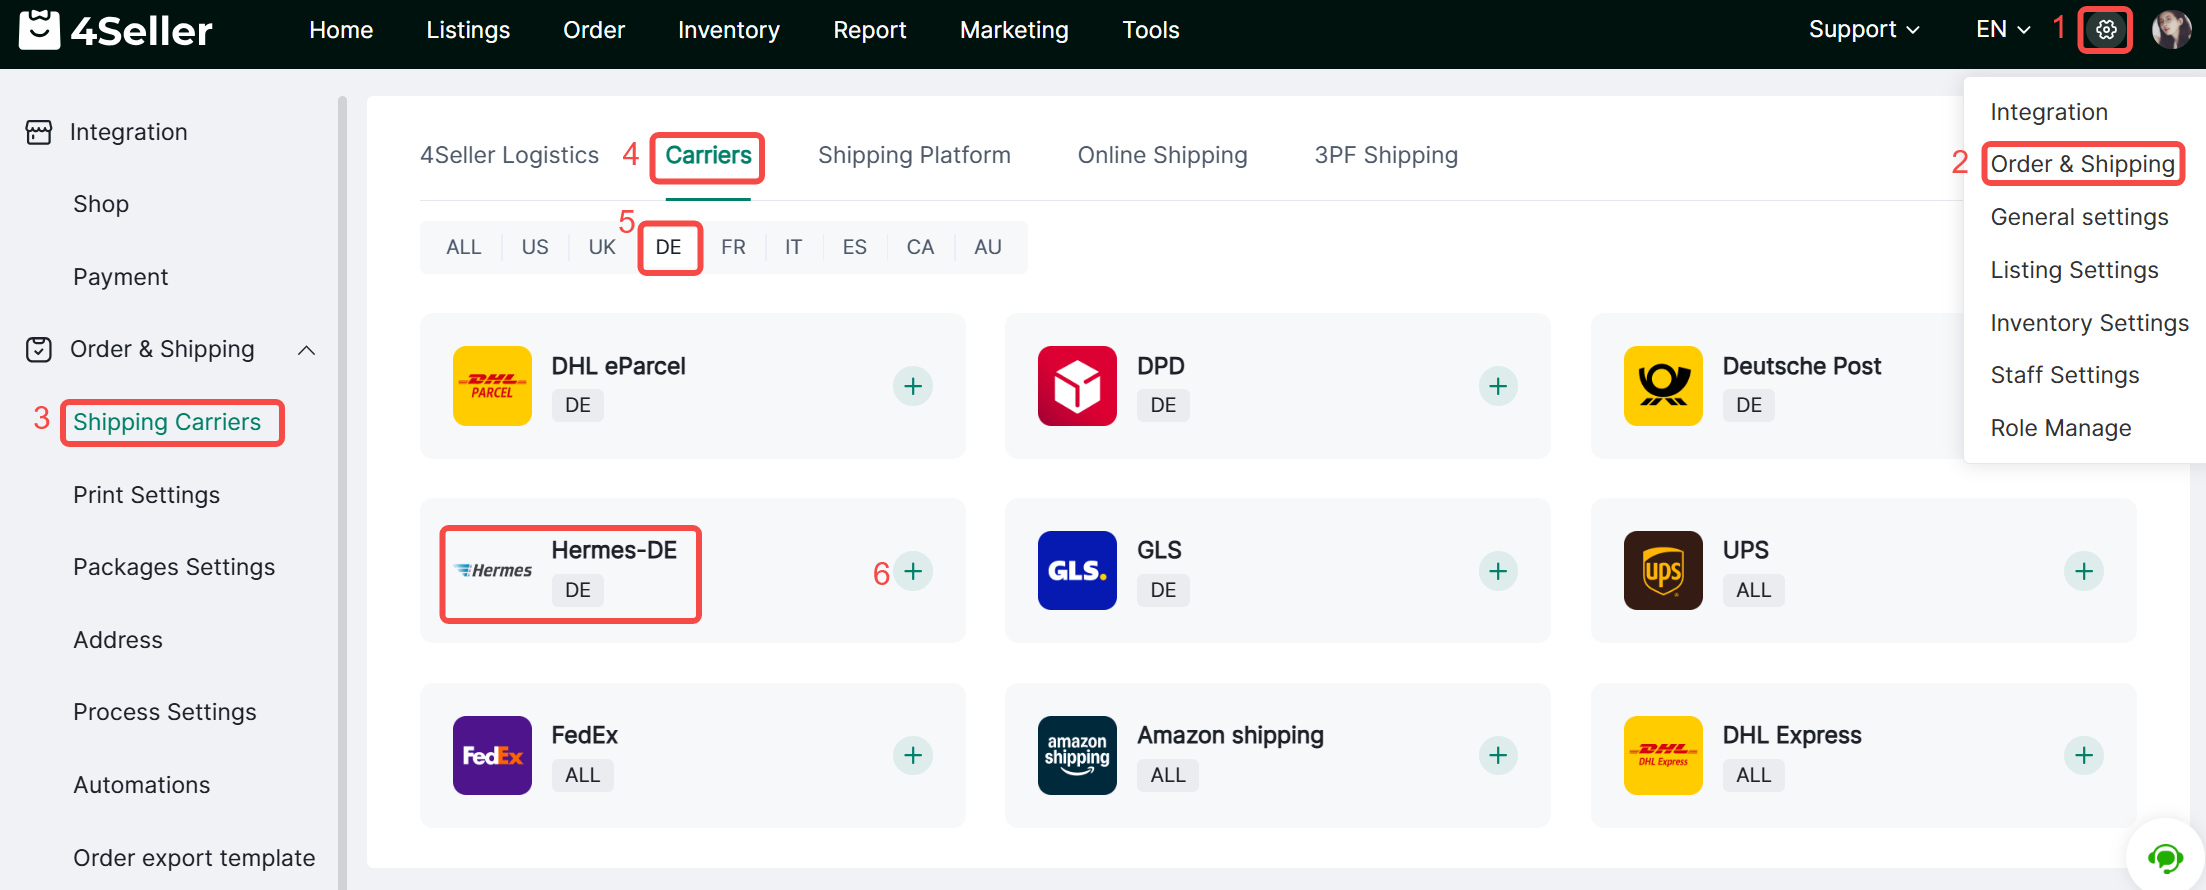Add the DHL eParcel carrier
Viewport: 2206px width, 890px height.
tap(912, 386)
